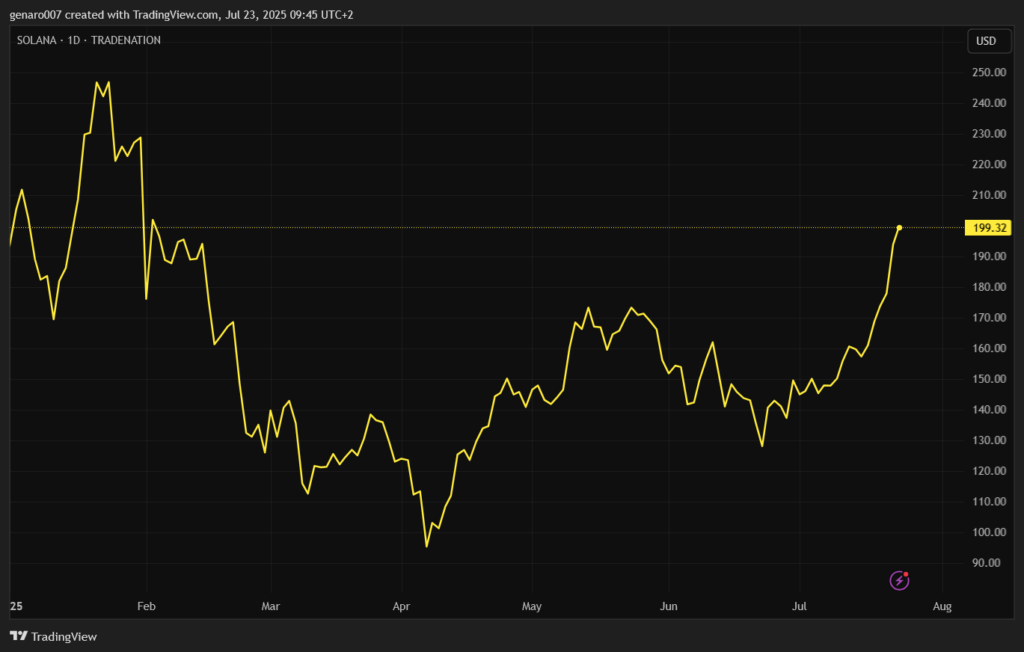Click the Apr label on time axis
The image size is (1024, 652).
click(401, 606)
